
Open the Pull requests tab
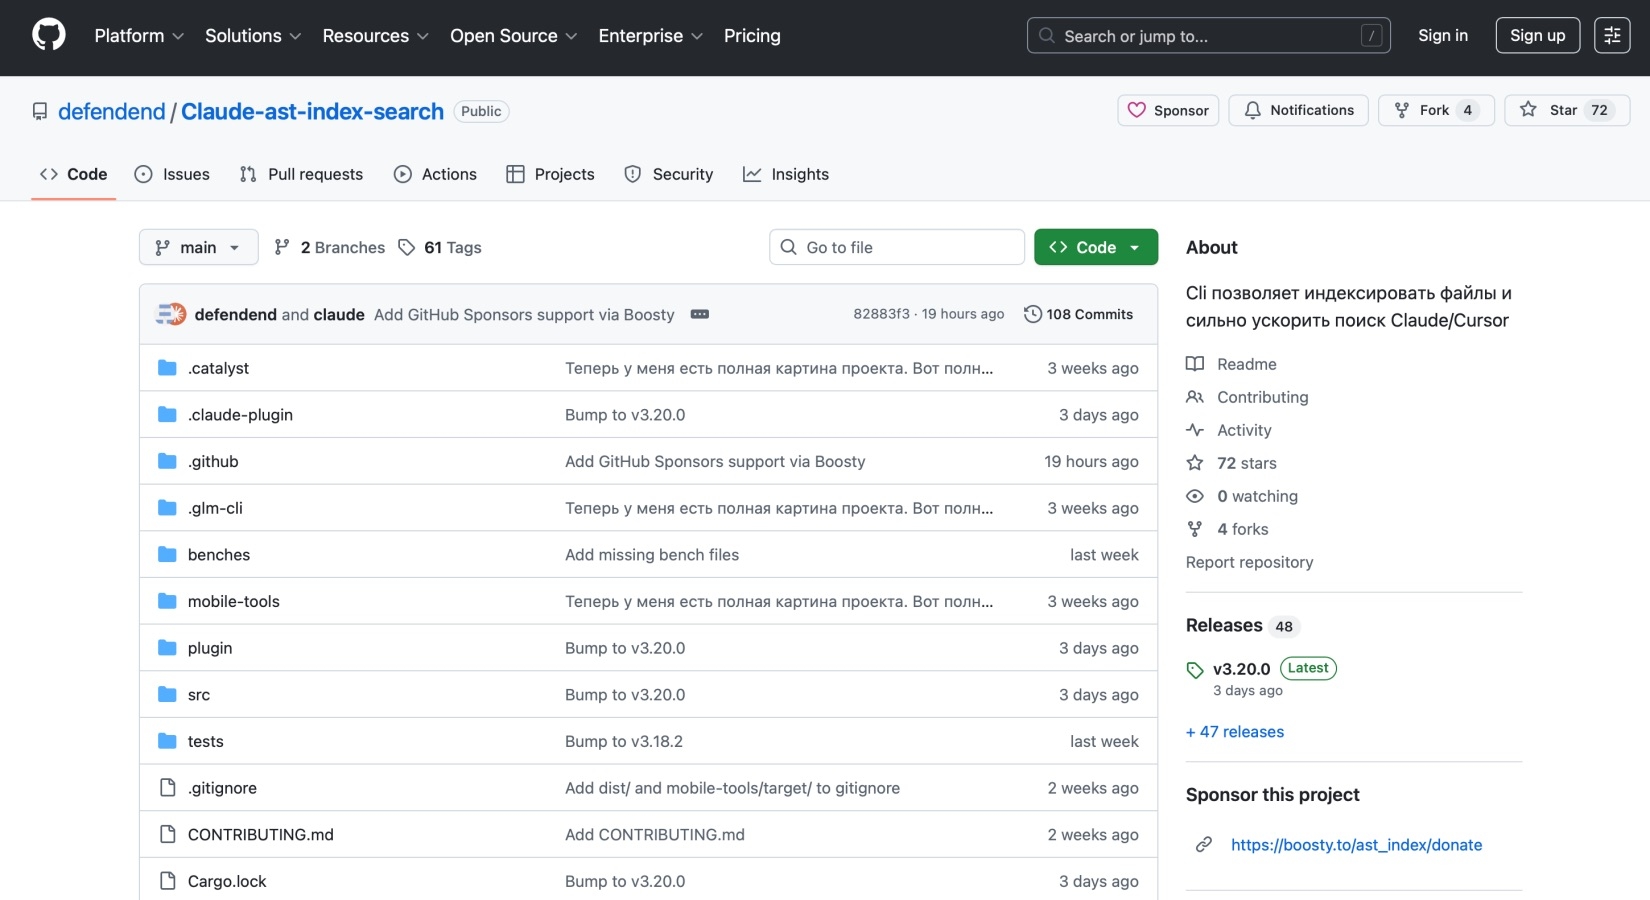(301, 174)
